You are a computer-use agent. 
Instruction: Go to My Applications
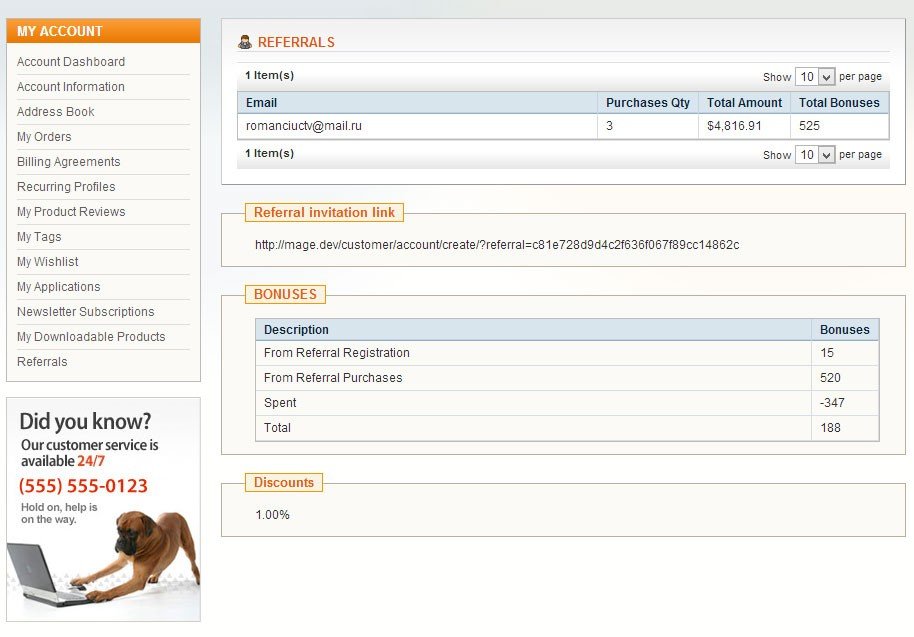pyautogui.click(x=58, y=287)
